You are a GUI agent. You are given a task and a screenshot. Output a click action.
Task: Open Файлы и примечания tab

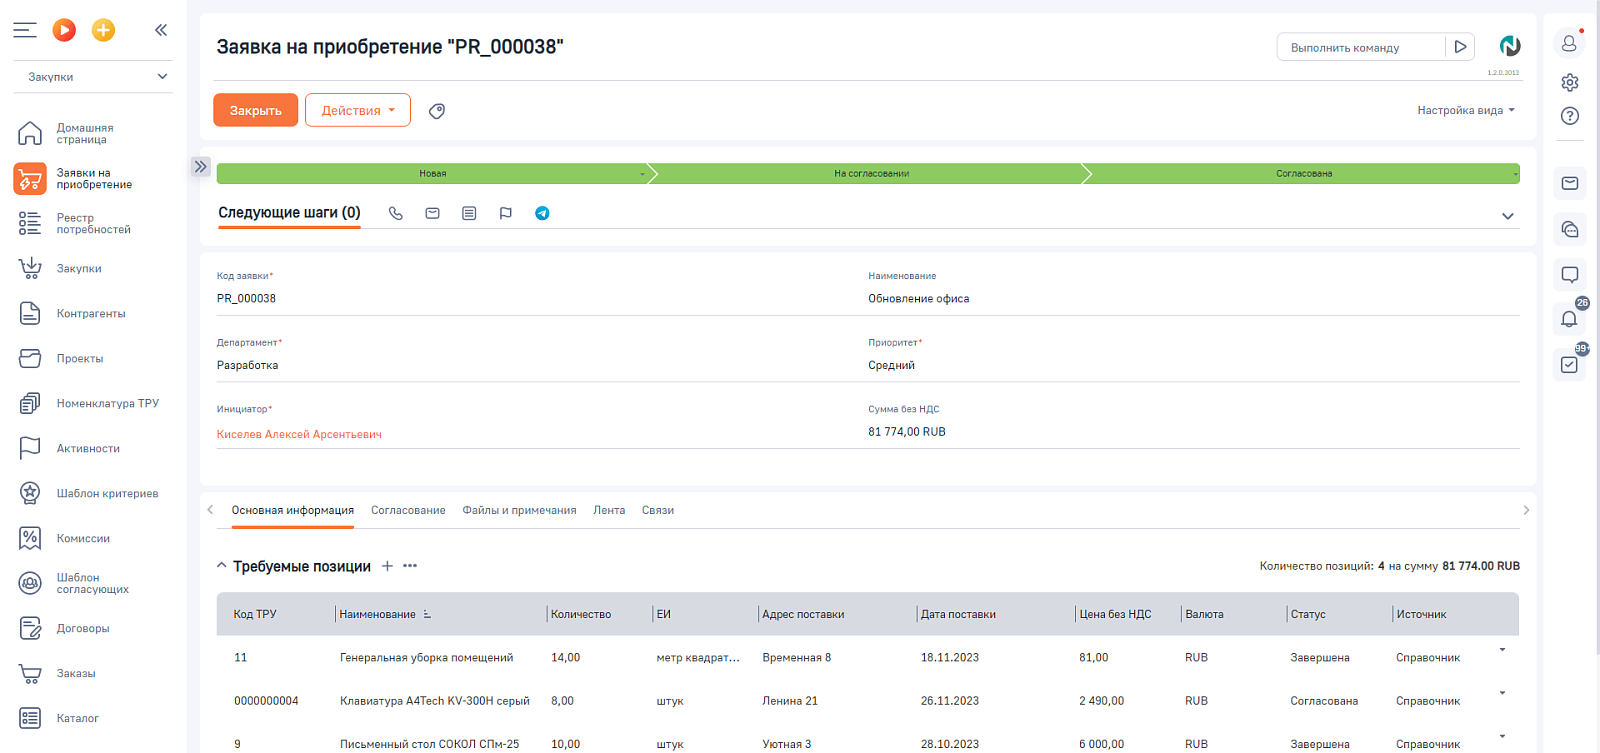519,510
